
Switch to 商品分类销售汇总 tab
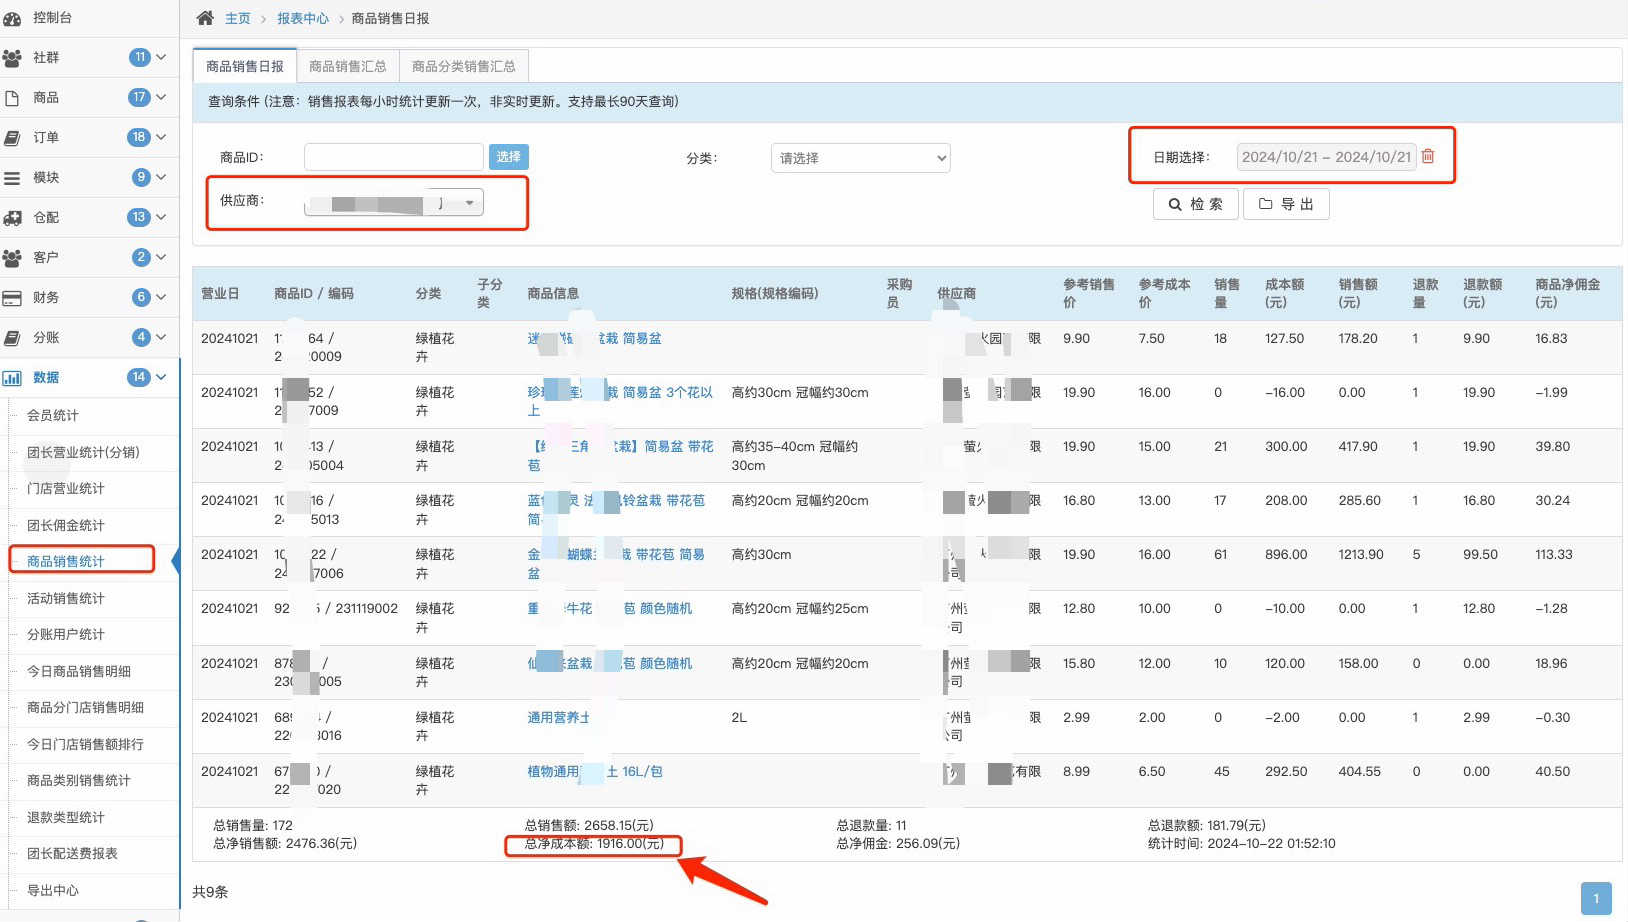[464, 66]
